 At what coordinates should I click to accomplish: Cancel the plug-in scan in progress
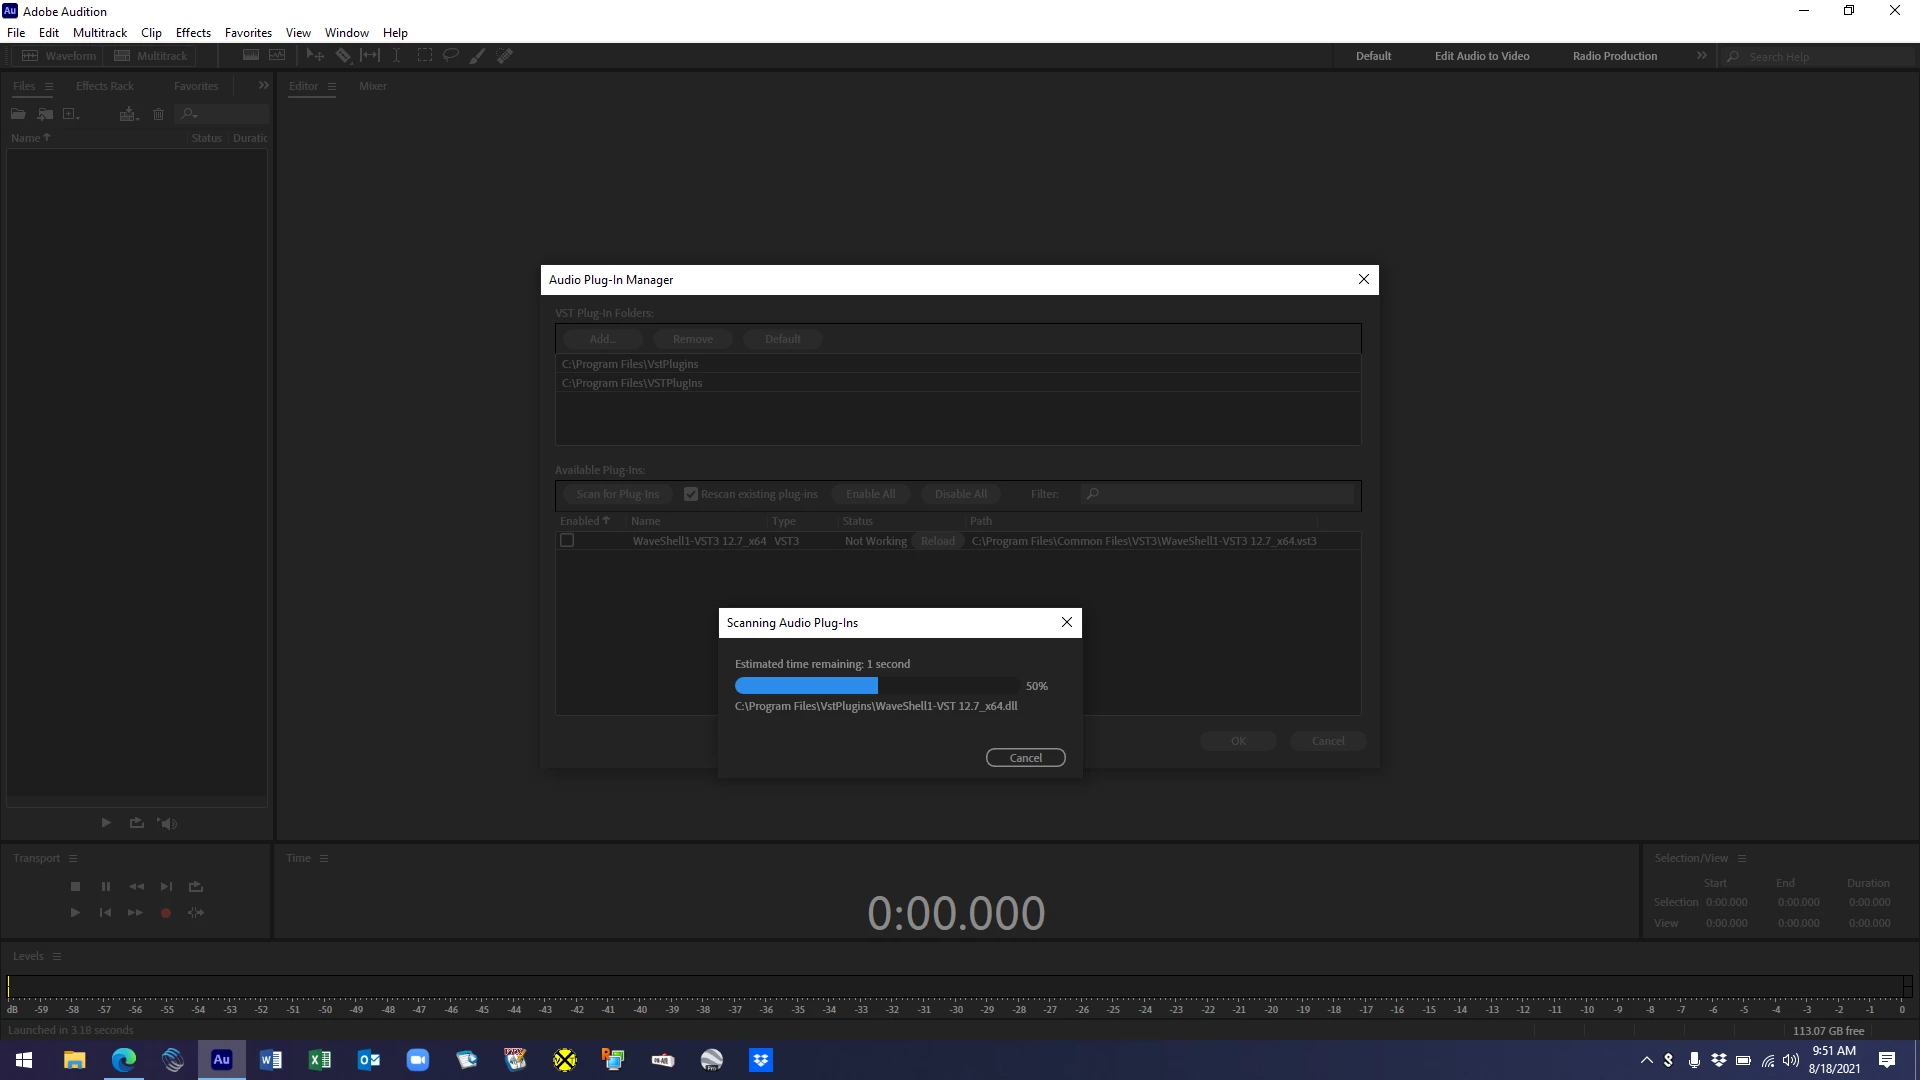[x=1025, y=758]
